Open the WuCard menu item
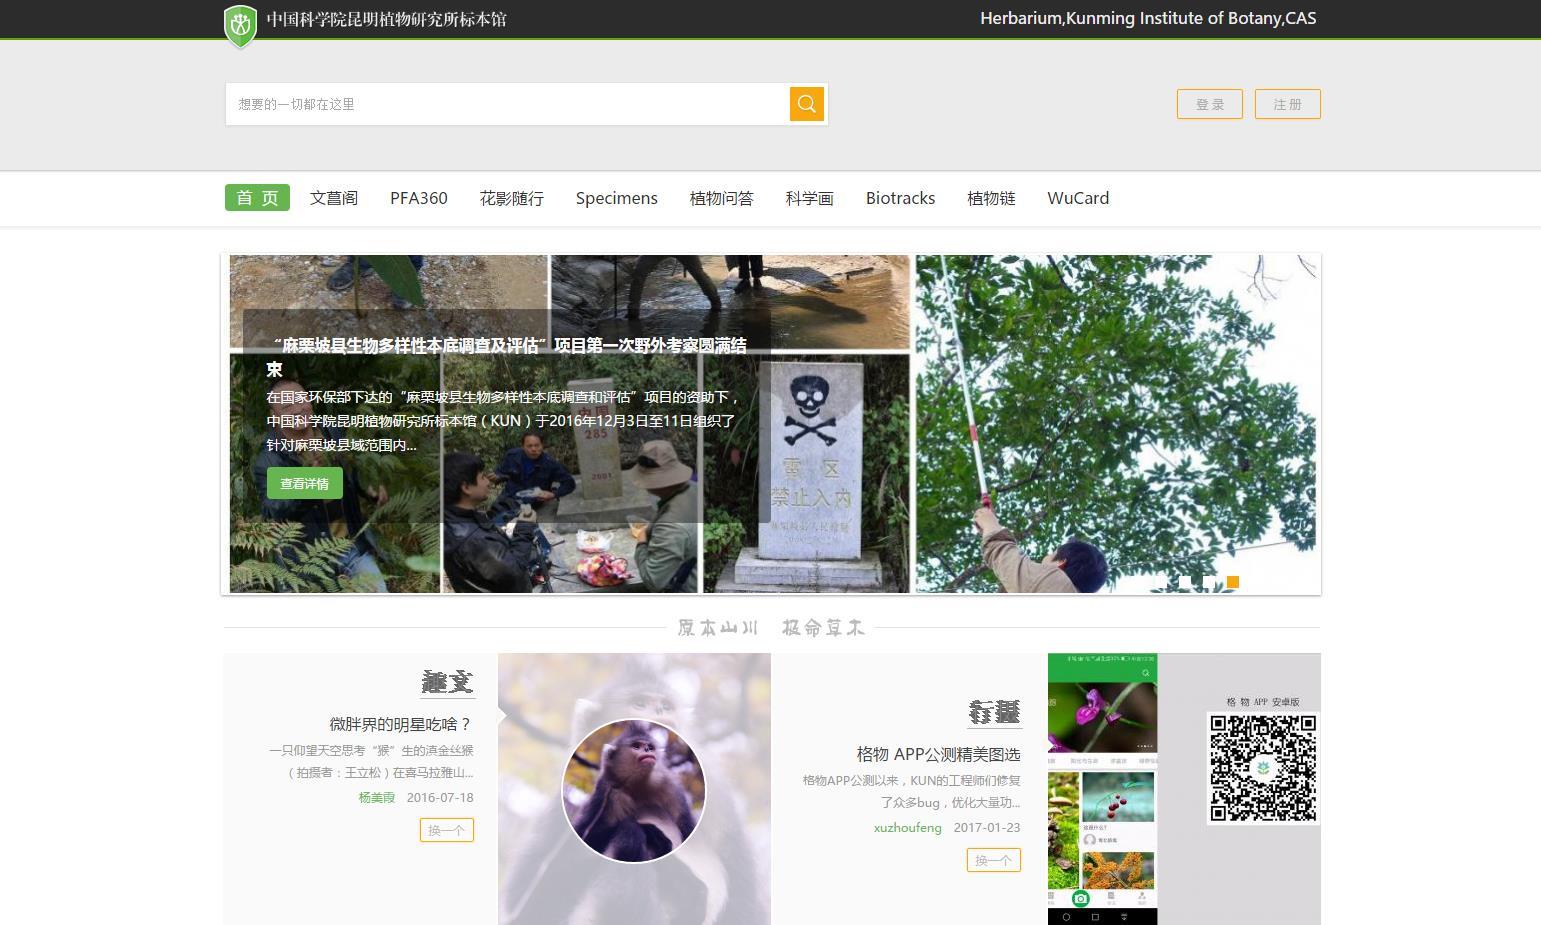Screen dimensions: 1541x925 (x=1078, y=198)
